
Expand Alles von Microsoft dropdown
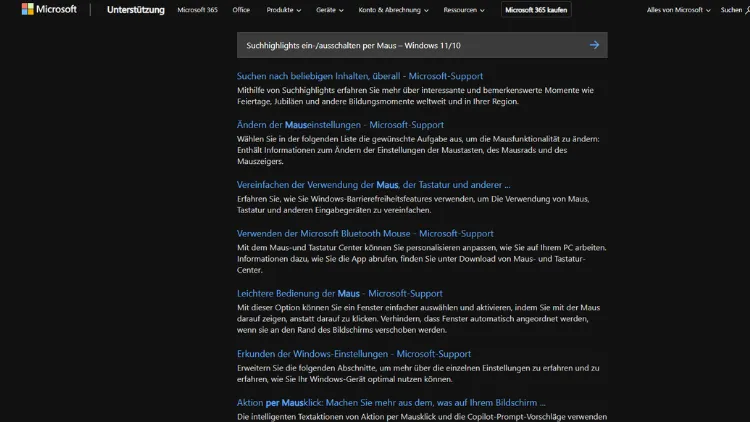coord(678,10)
